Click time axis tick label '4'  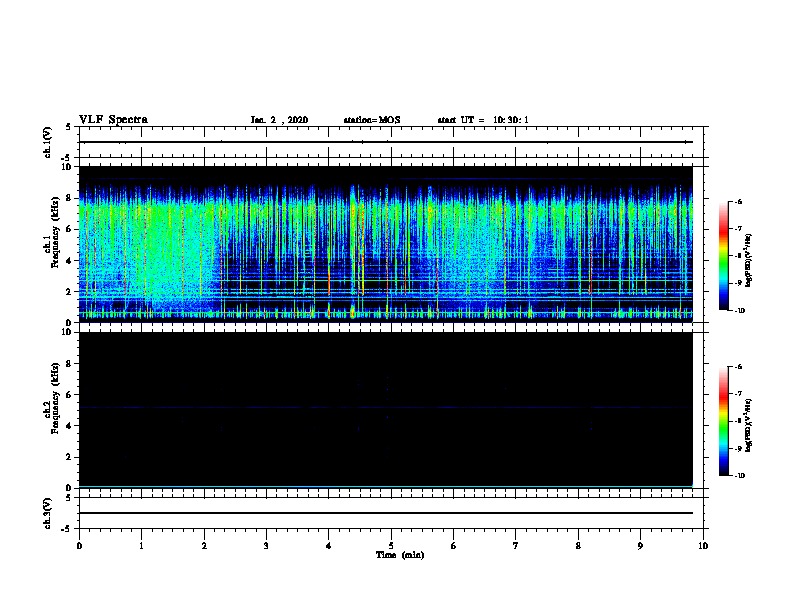pos(329,546)
